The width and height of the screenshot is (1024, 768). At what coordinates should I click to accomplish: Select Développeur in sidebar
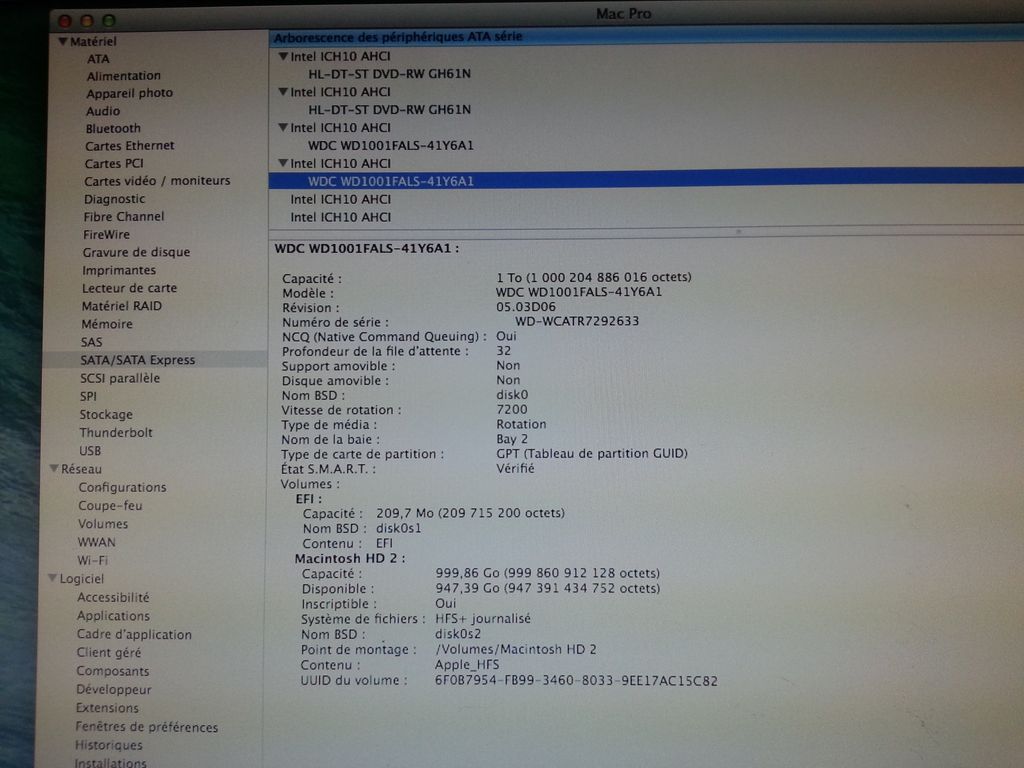point(113,689)
